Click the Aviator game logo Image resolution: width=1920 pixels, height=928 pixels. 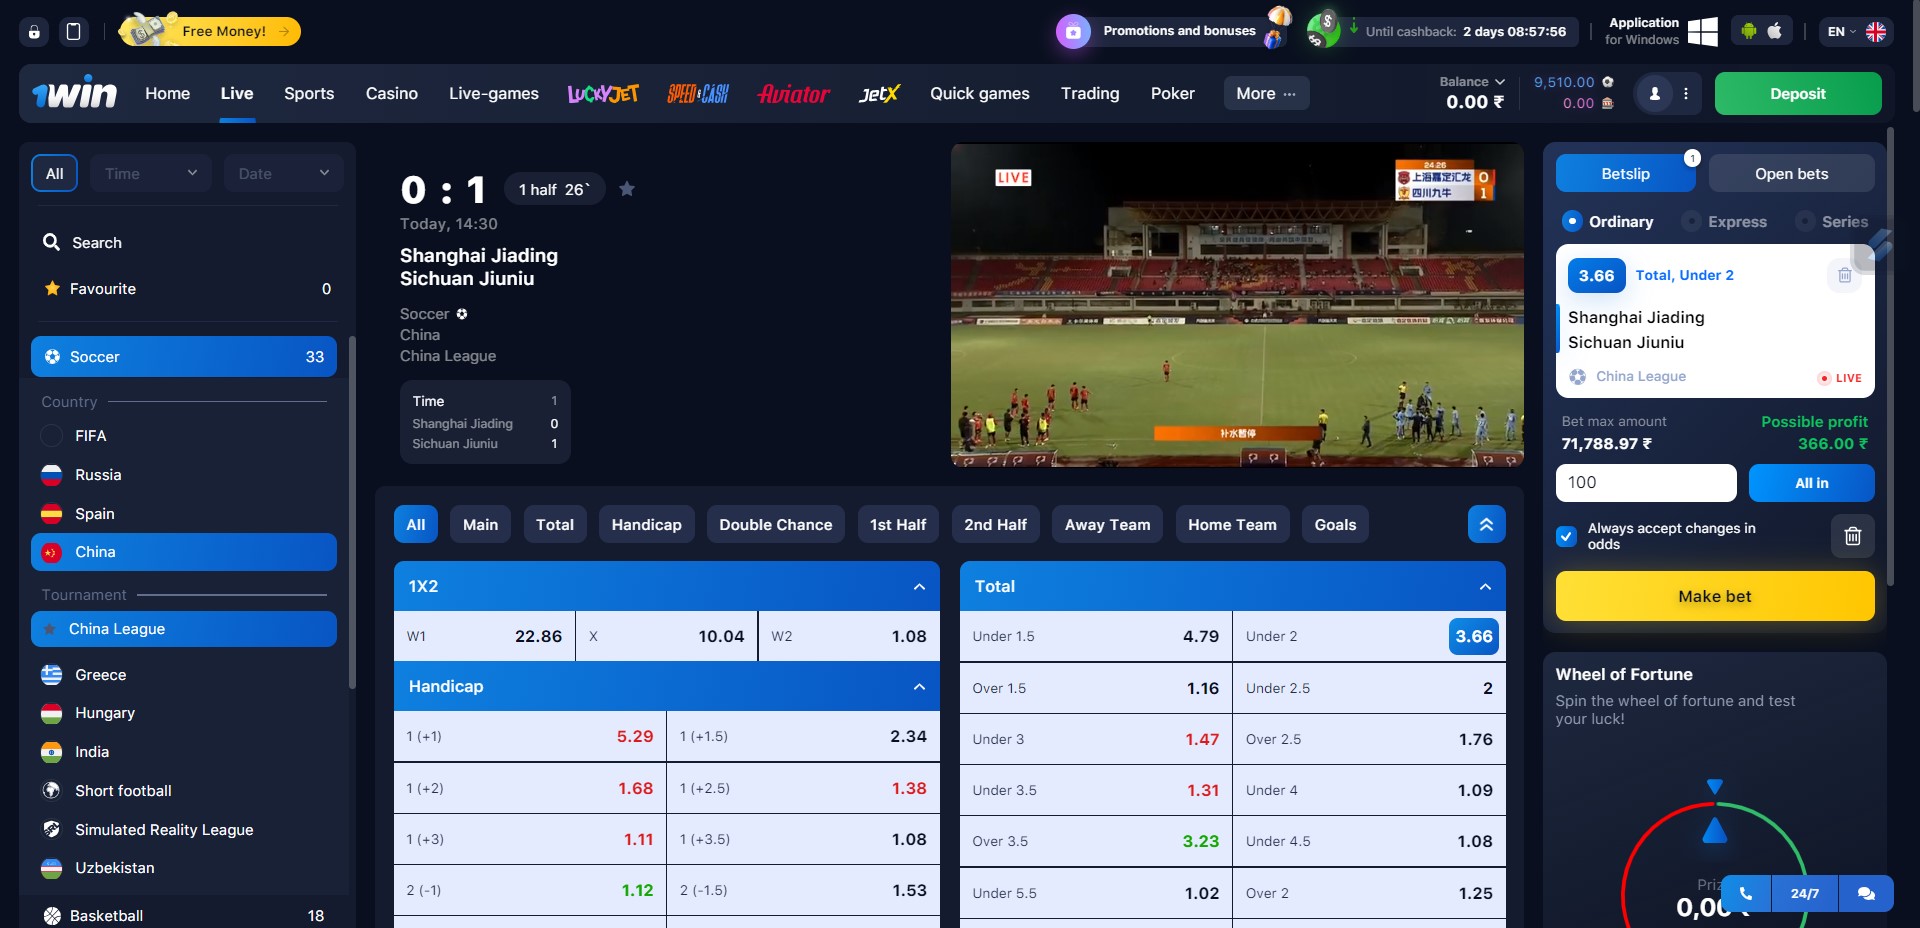tap(793, 94)
